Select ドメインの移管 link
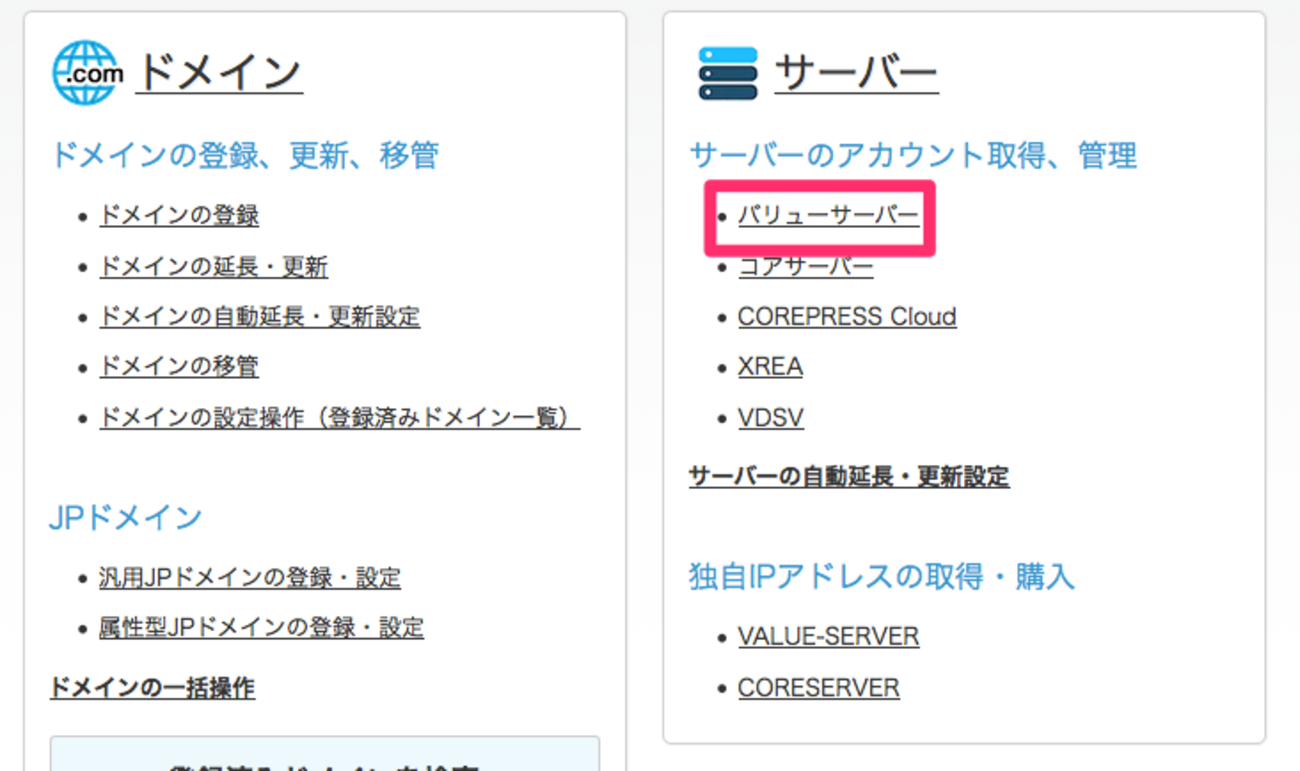This screenshot has height=771, width=1300. (x=179, y=366)
